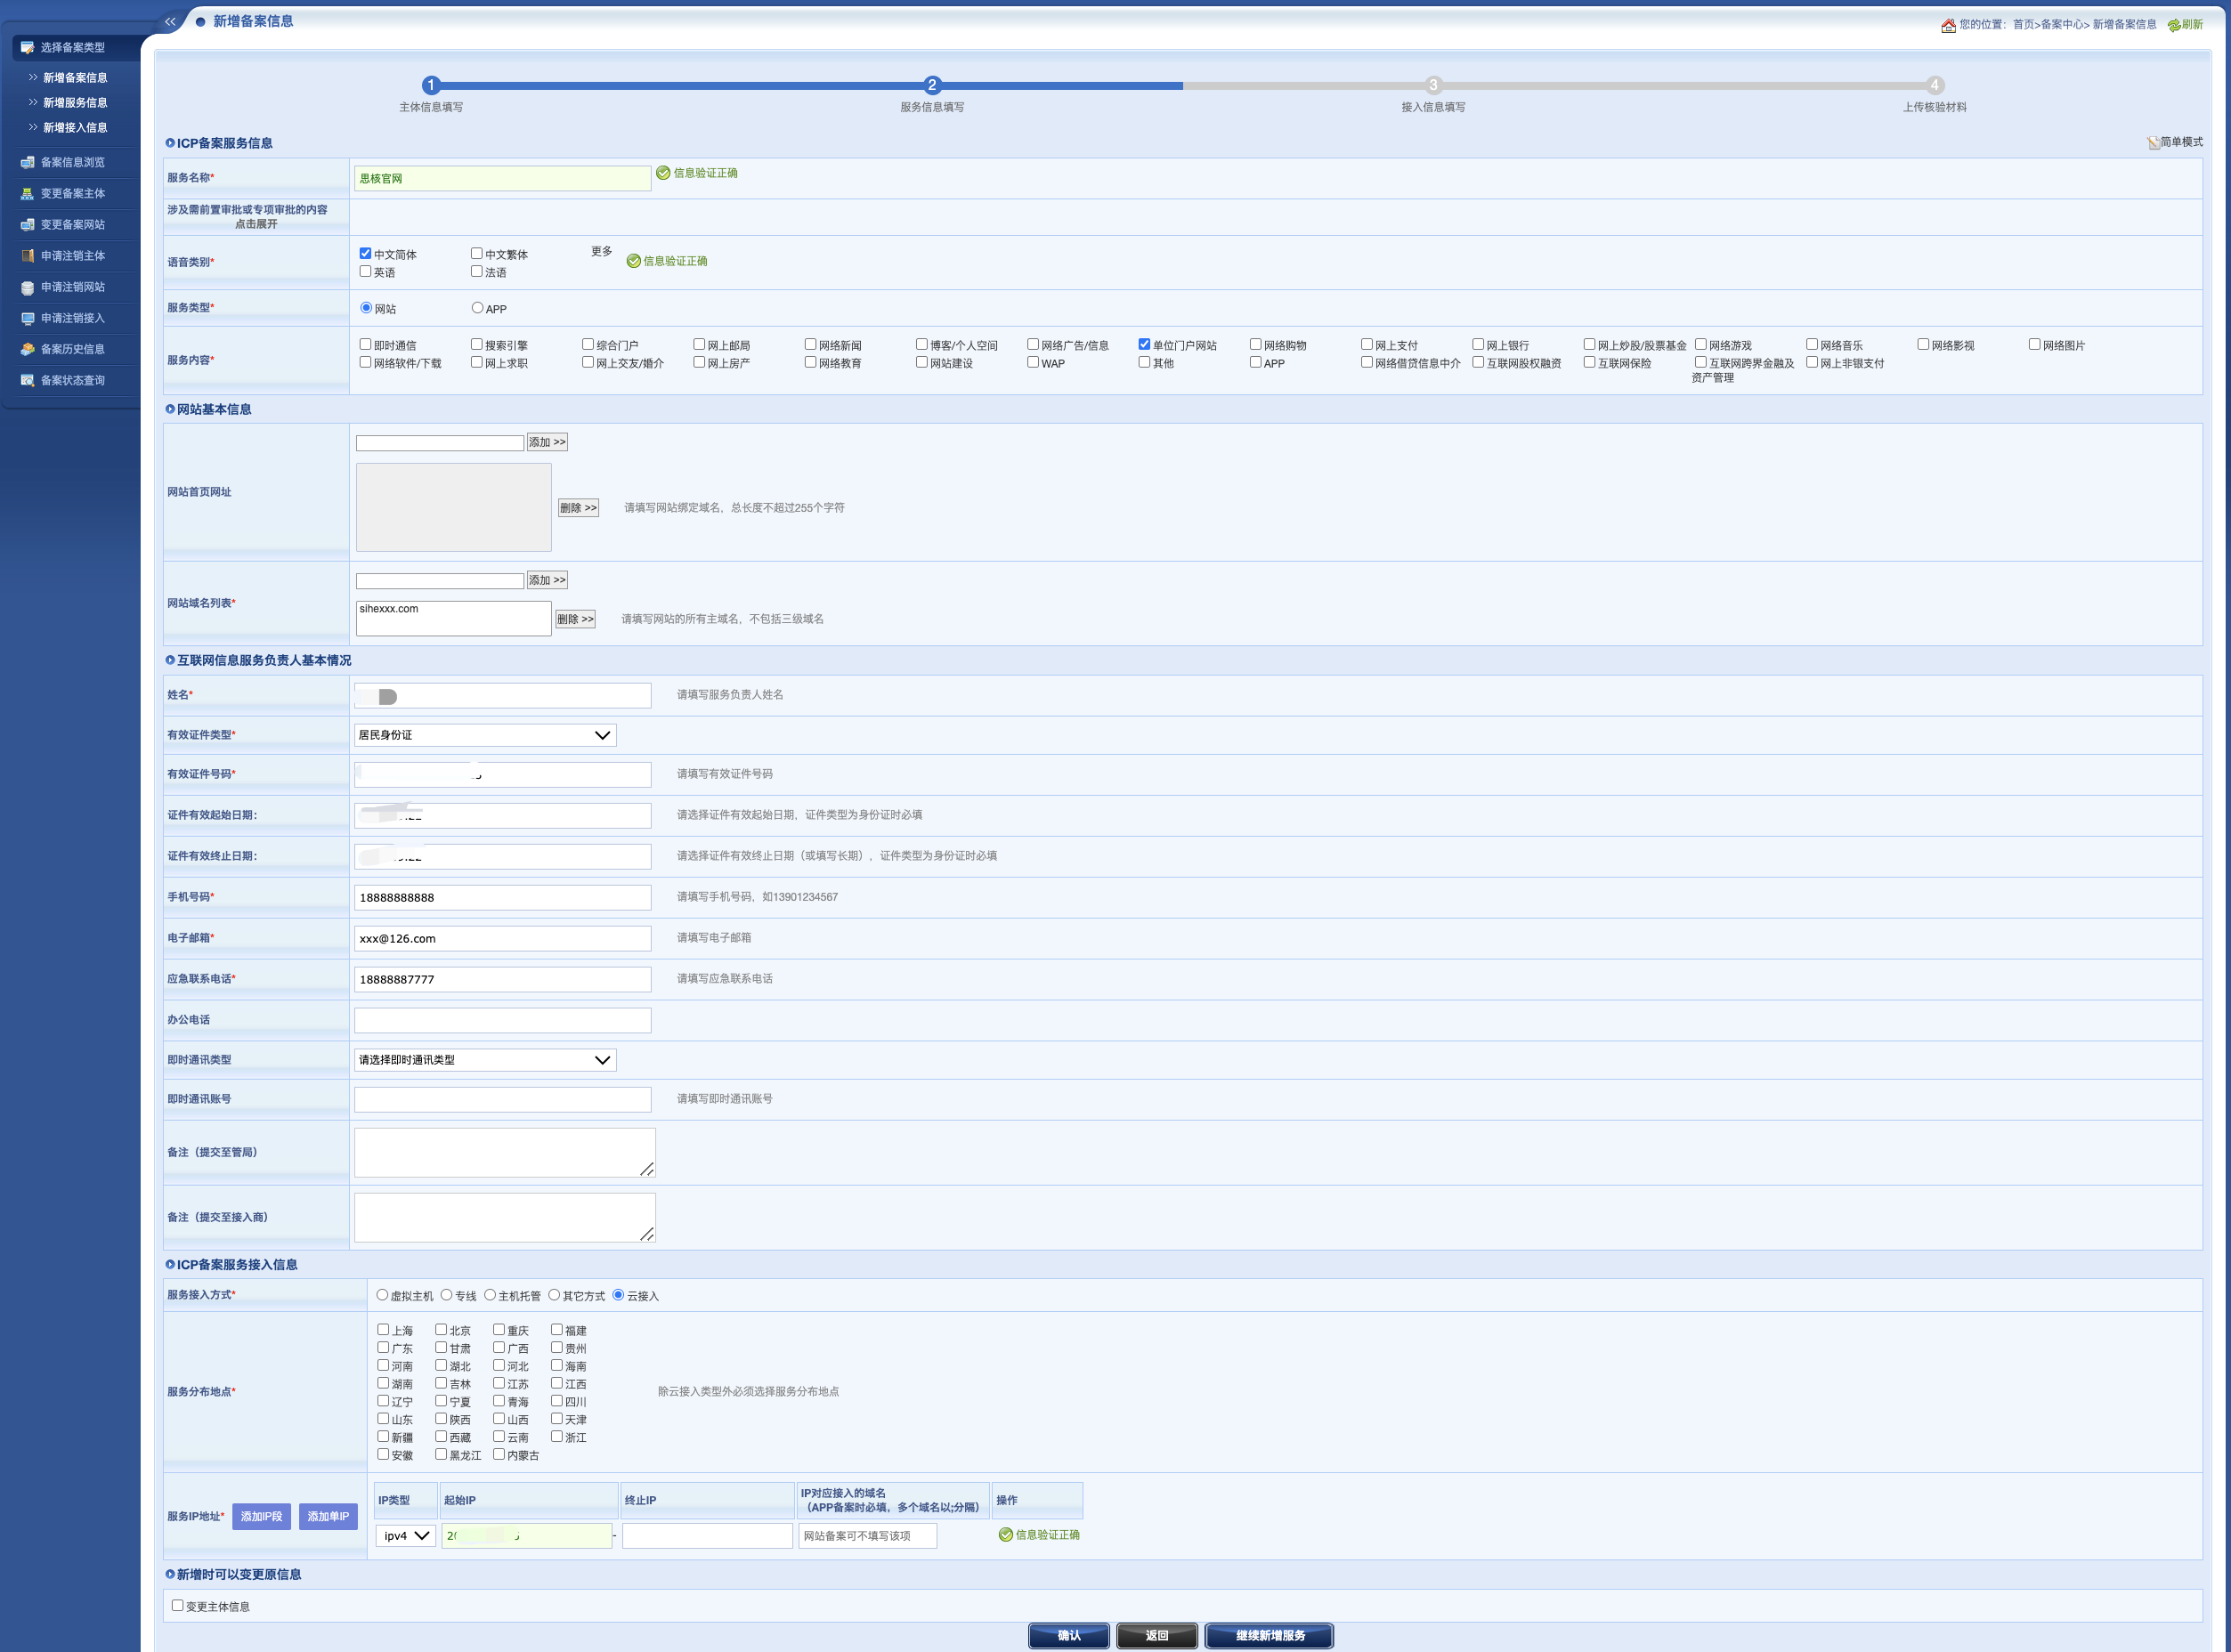Click the 添加单IP button
Image resolution: width=2231 pixels, height=1652 pixels.
point(329,1517)
